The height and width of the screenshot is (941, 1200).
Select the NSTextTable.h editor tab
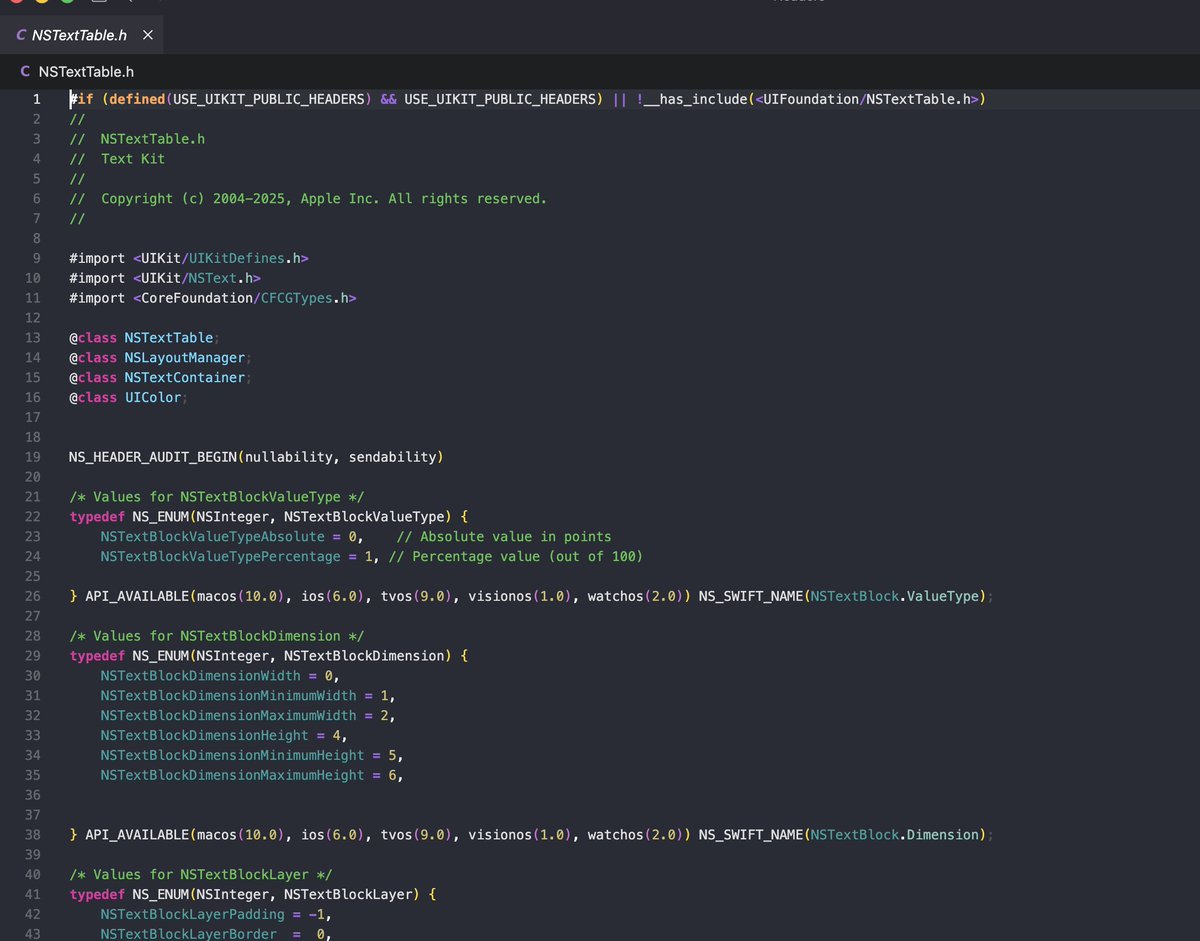point(82,35)
